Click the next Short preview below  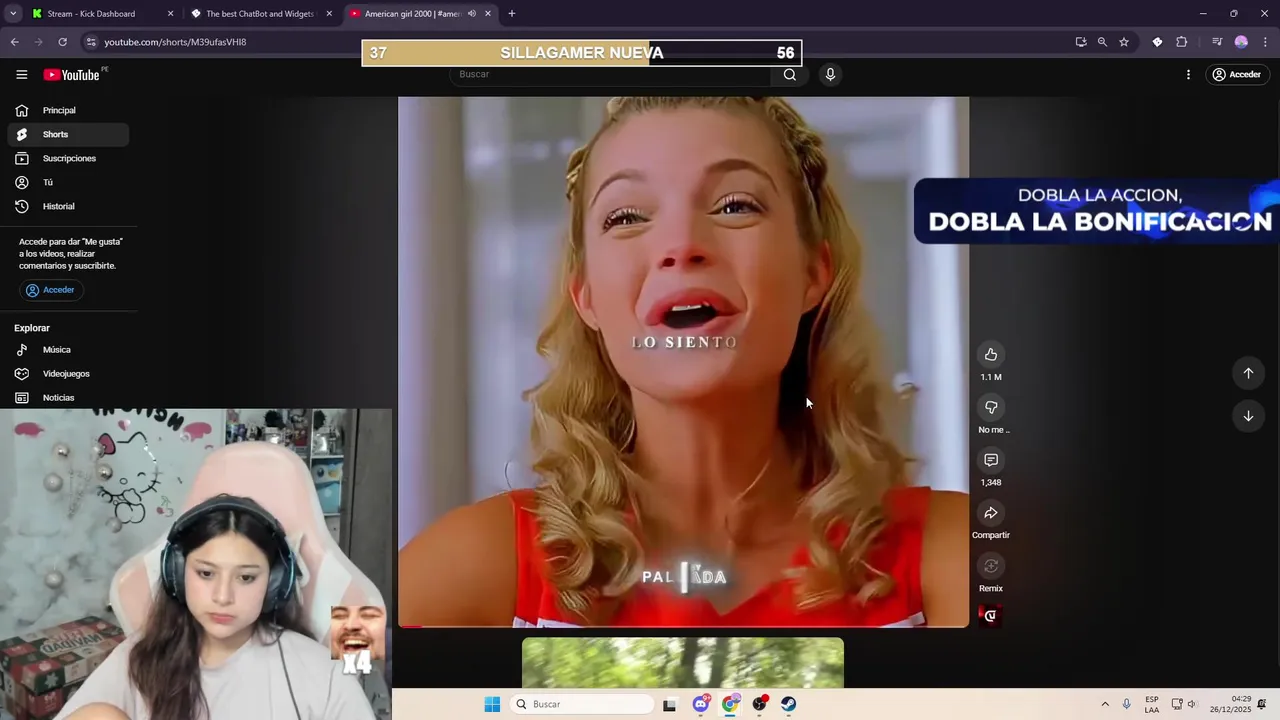point(683,663)
